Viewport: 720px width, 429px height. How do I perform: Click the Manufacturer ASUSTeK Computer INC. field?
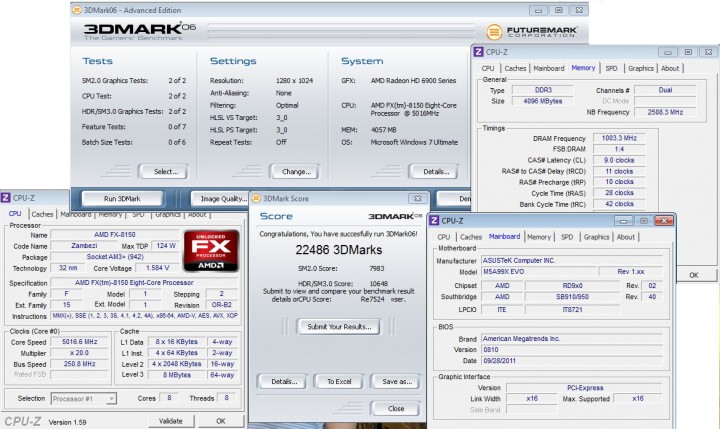572,260
